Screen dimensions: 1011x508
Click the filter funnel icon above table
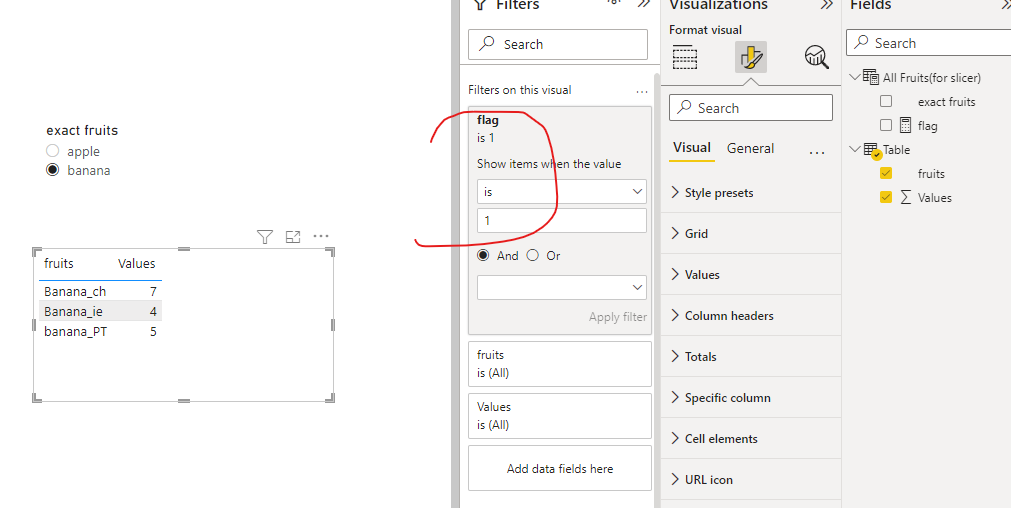click(x=264, y=237)
